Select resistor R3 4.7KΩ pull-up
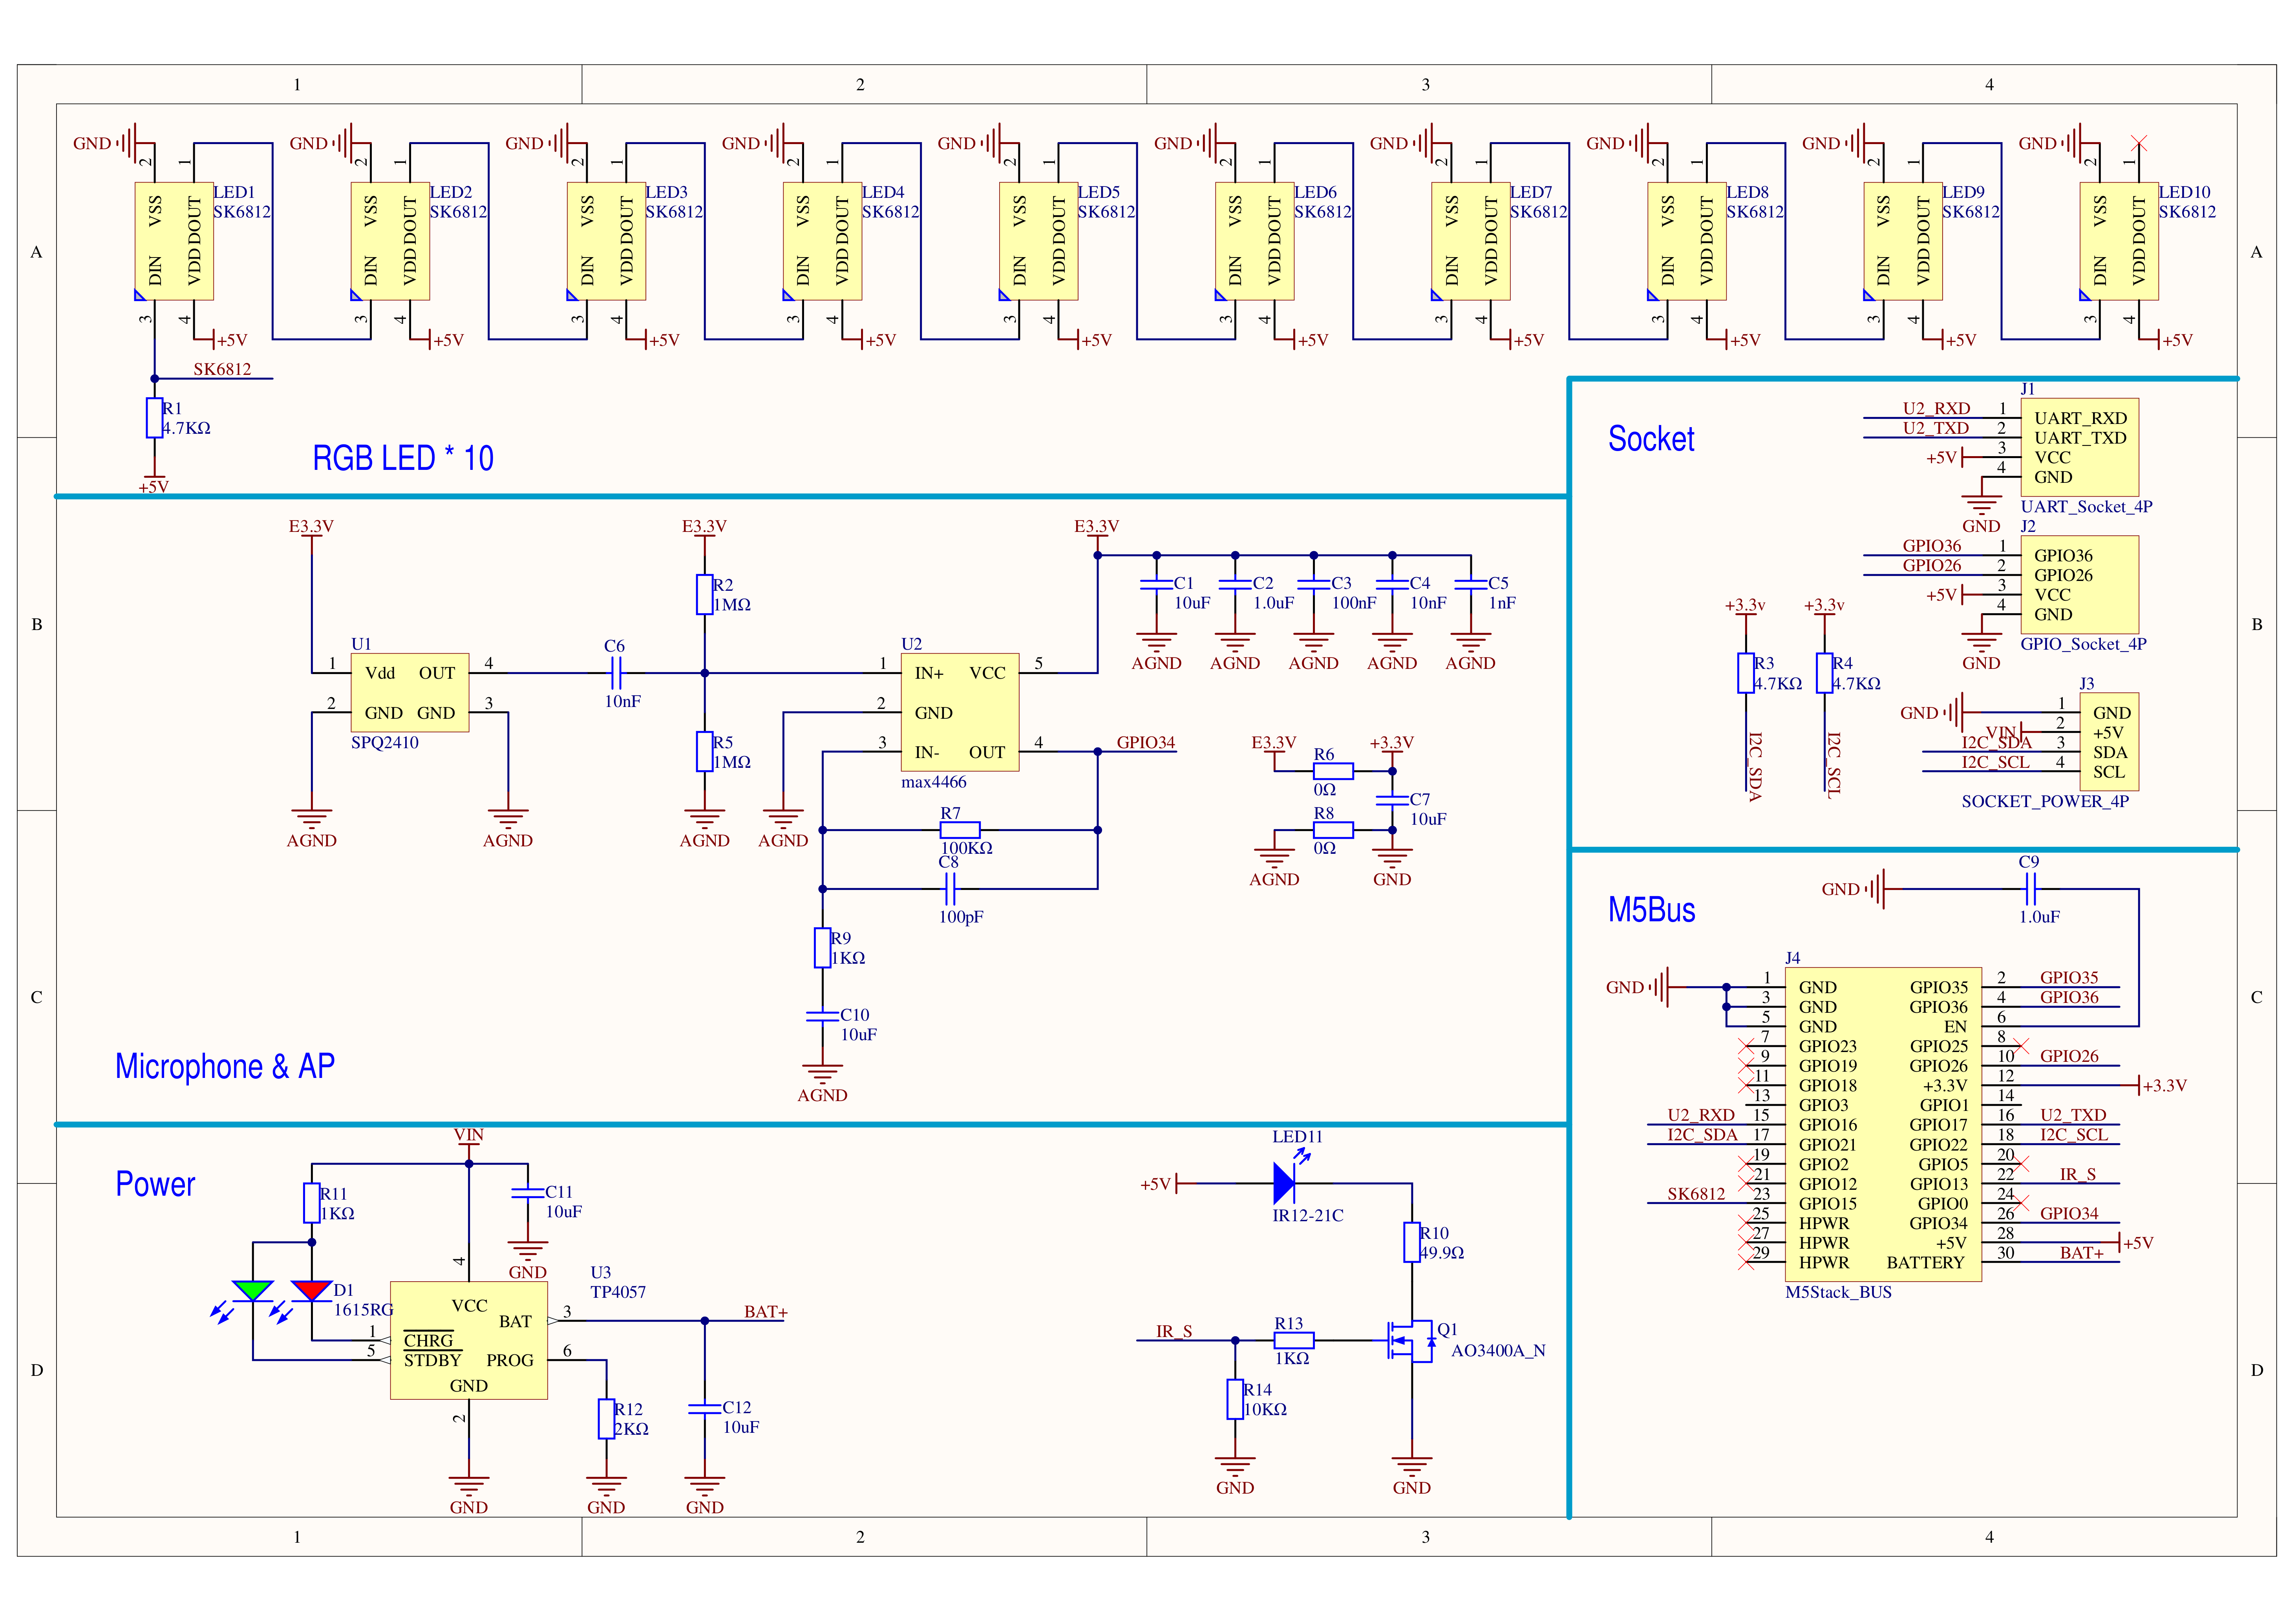2296x1622 pixels. pos(1746,673)
